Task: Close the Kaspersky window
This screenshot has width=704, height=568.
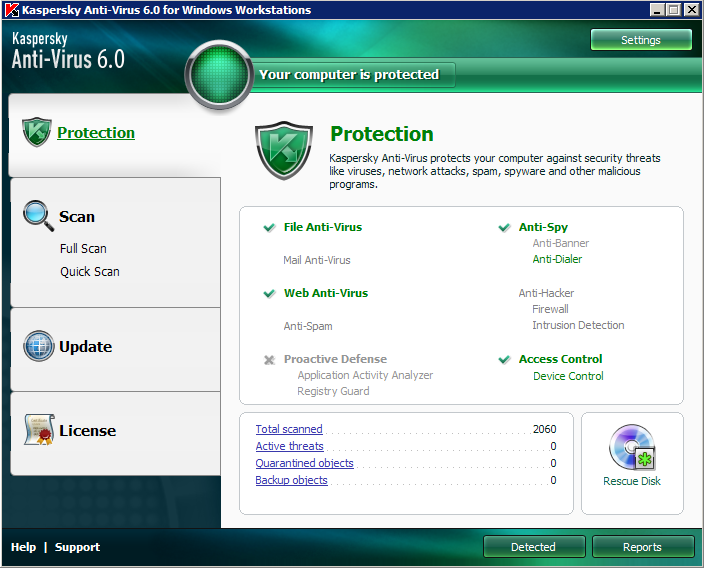Action: coord(691,9)
